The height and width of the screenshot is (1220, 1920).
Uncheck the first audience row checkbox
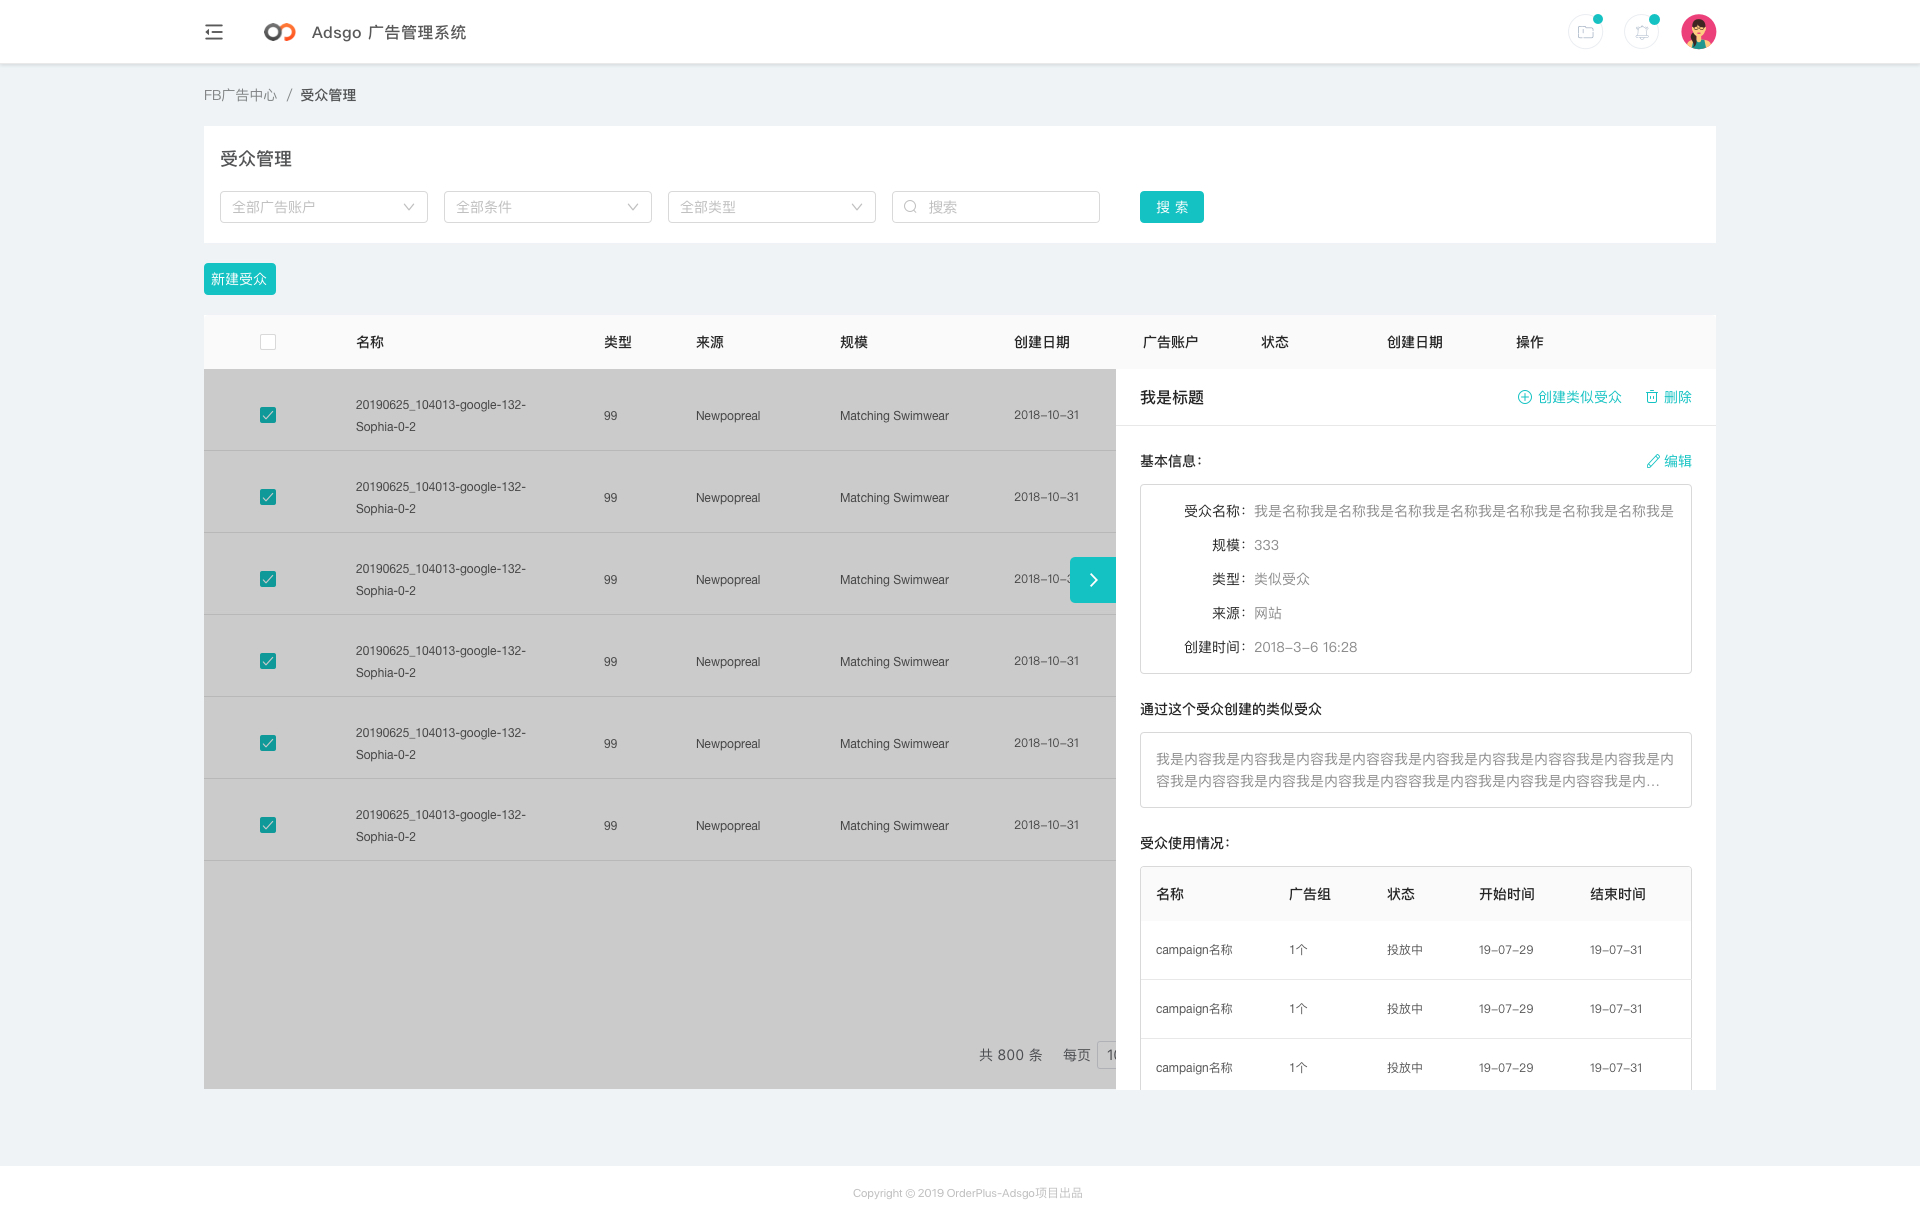pyautogui.click(x=268, y=415)
